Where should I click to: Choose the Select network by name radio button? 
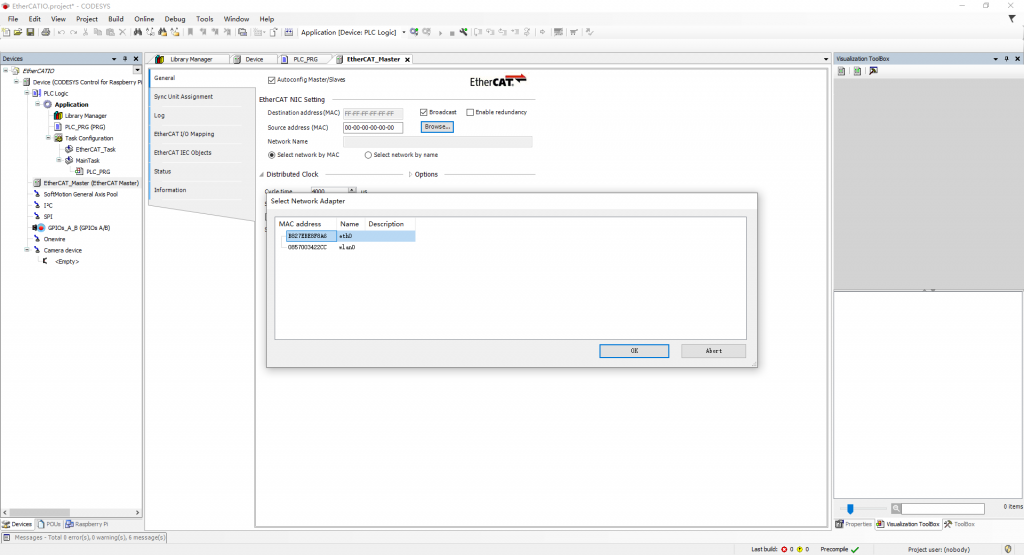coord(368,155)
